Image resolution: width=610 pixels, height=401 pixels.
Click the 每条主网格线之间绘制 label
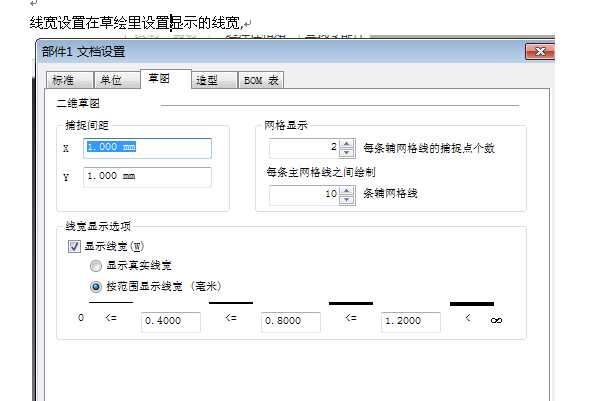(x=321, y=172)
